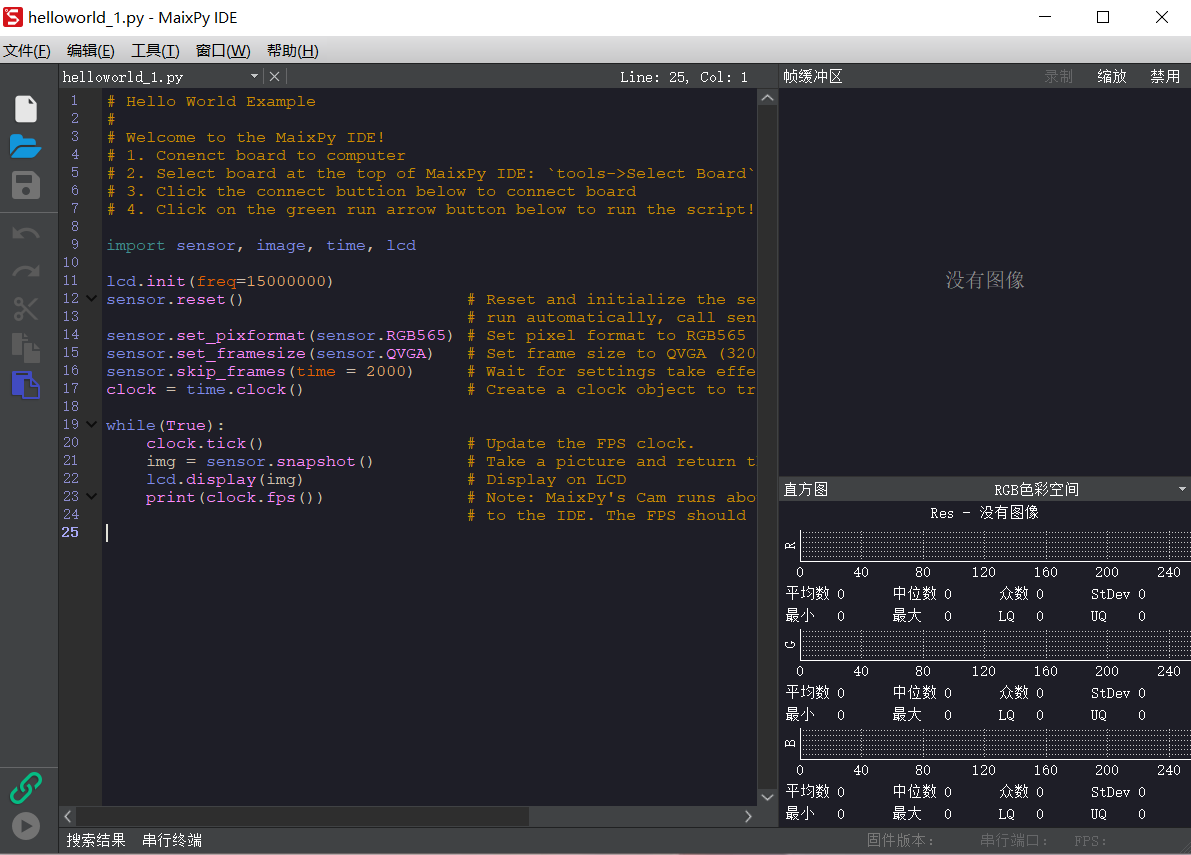Close the helloworld_1.py document tab
Screen dimensions: 1191x855
coord(274,77)
